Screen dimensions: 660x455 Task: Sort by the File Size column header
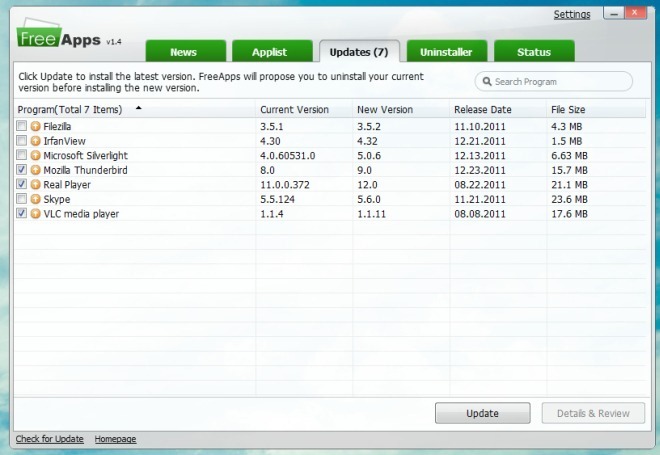tap(596, 109)
